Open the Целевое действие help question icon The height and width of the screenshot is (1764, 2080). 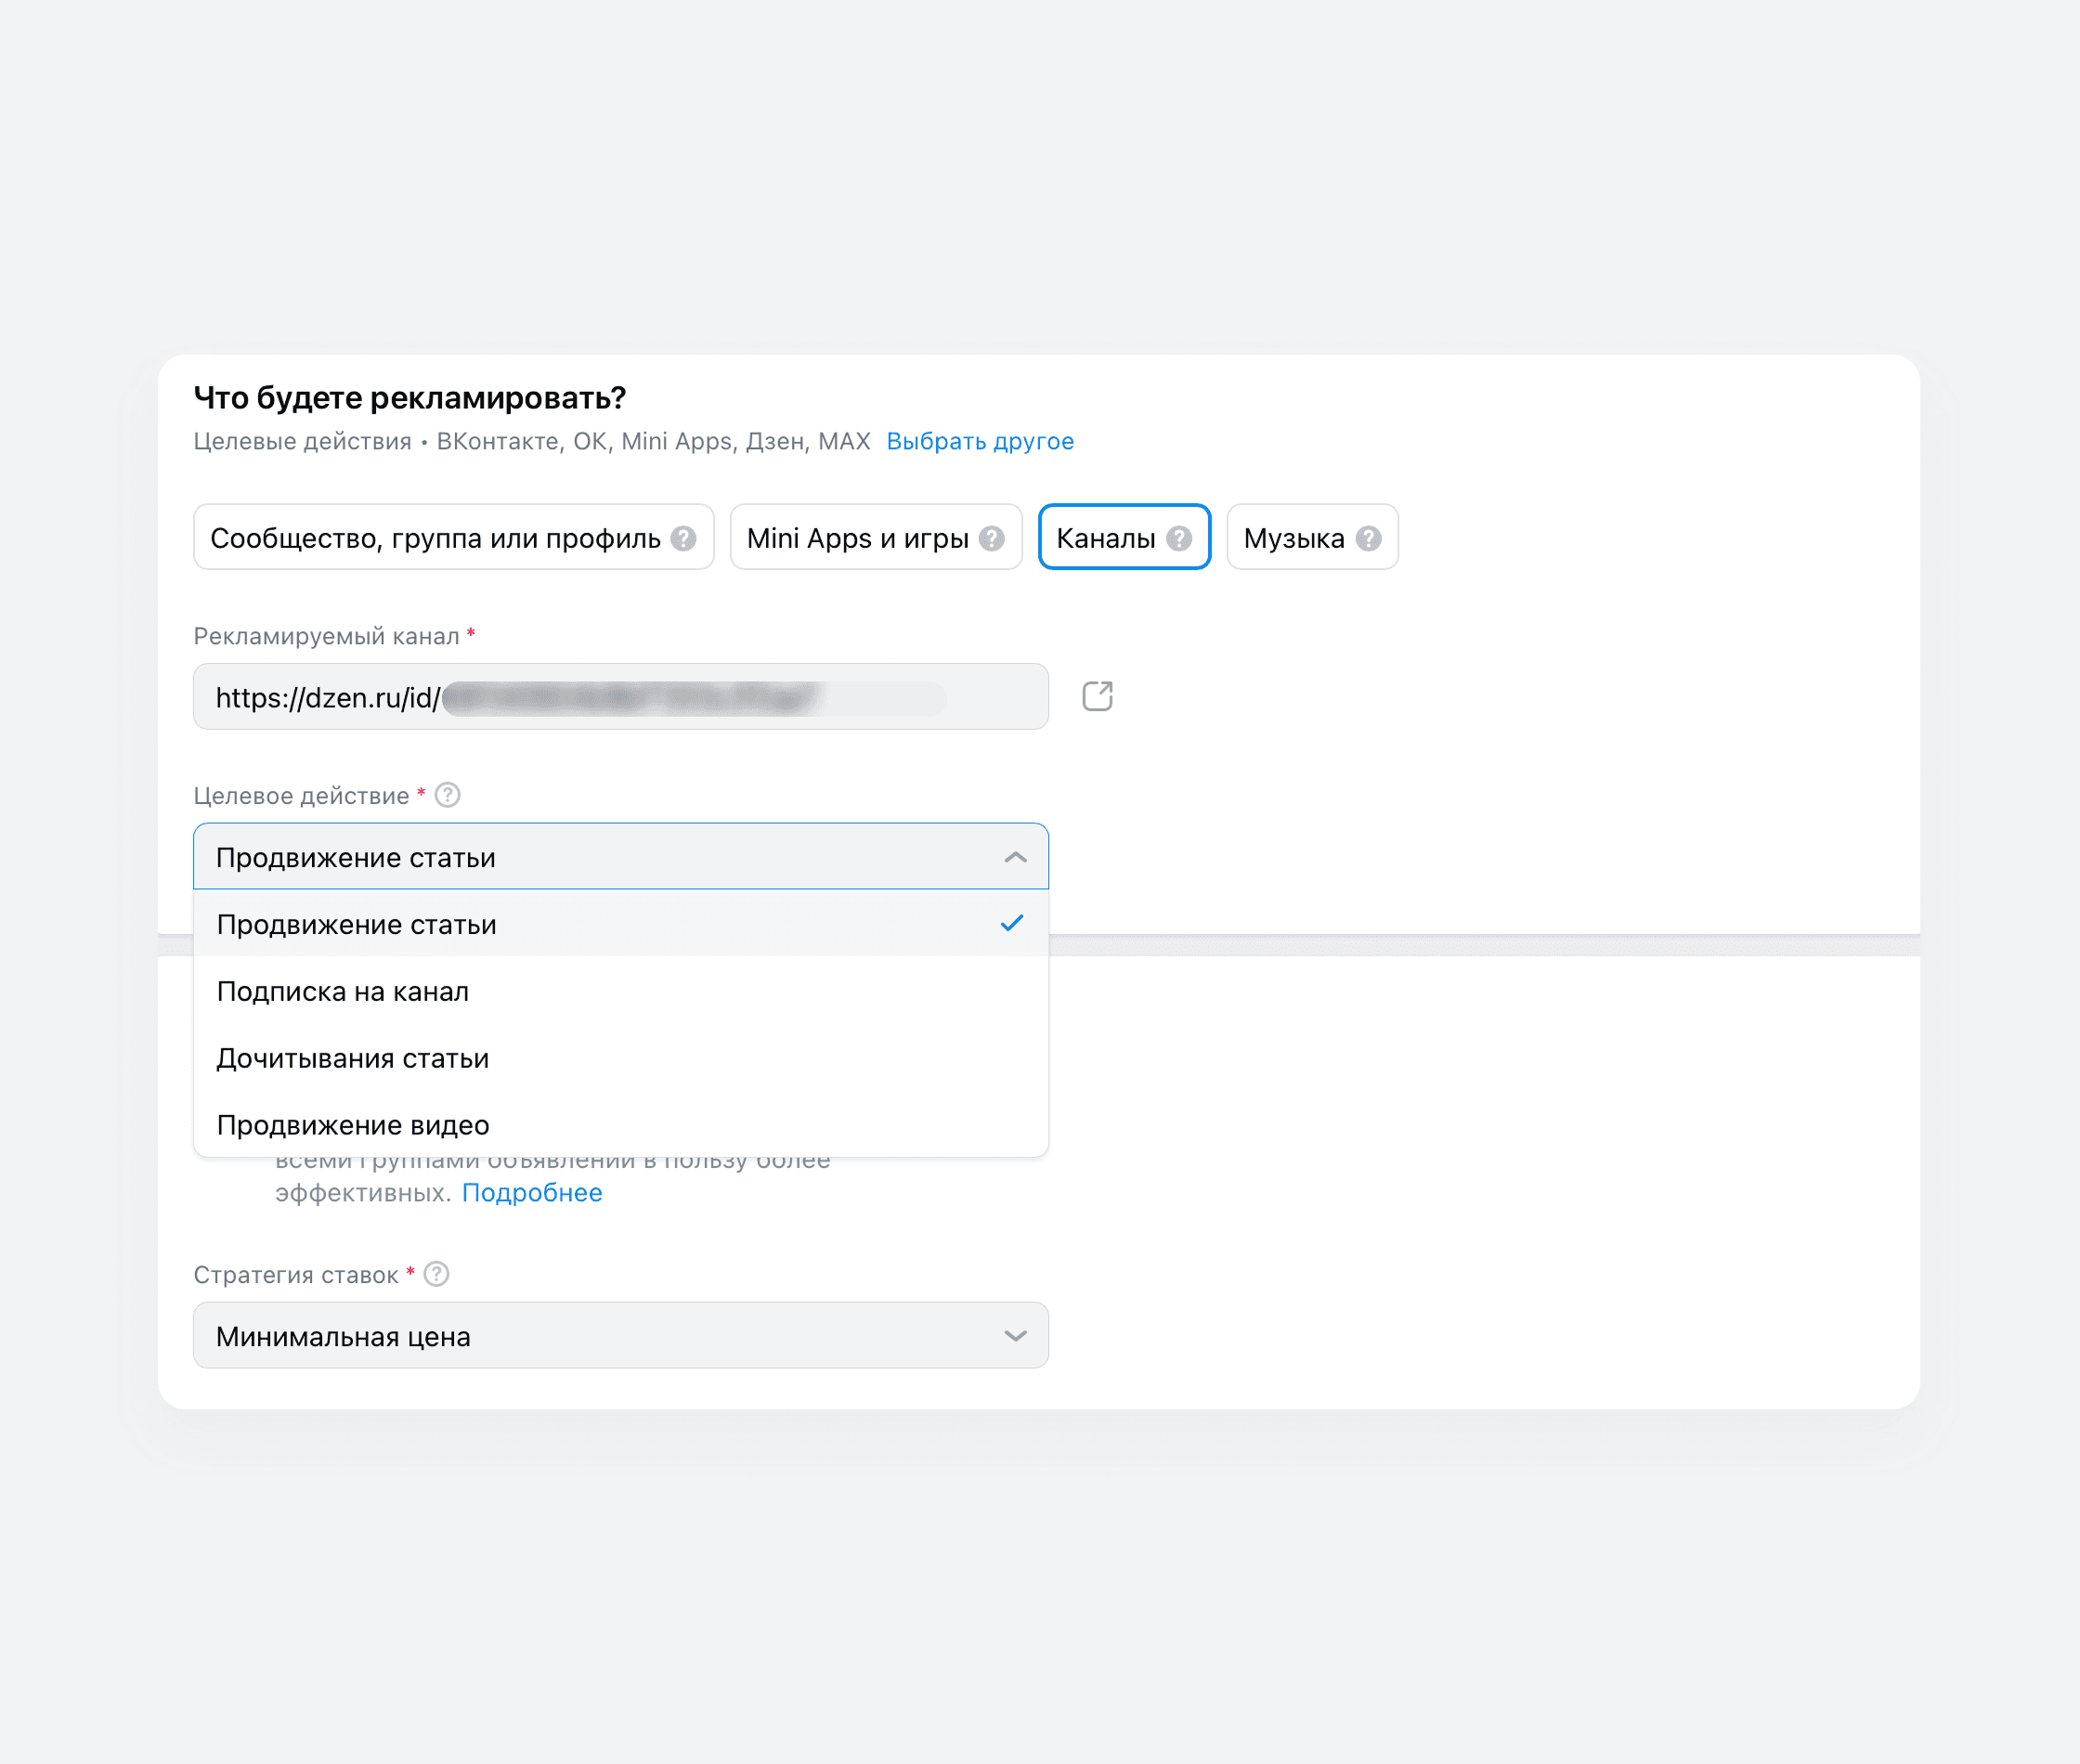447,795
